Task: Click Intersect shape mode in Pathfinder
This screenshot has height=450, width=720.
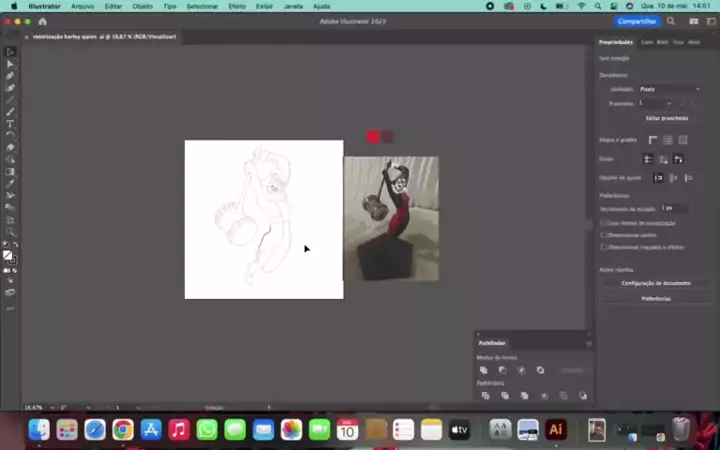Action: click(x=521, y=370)
